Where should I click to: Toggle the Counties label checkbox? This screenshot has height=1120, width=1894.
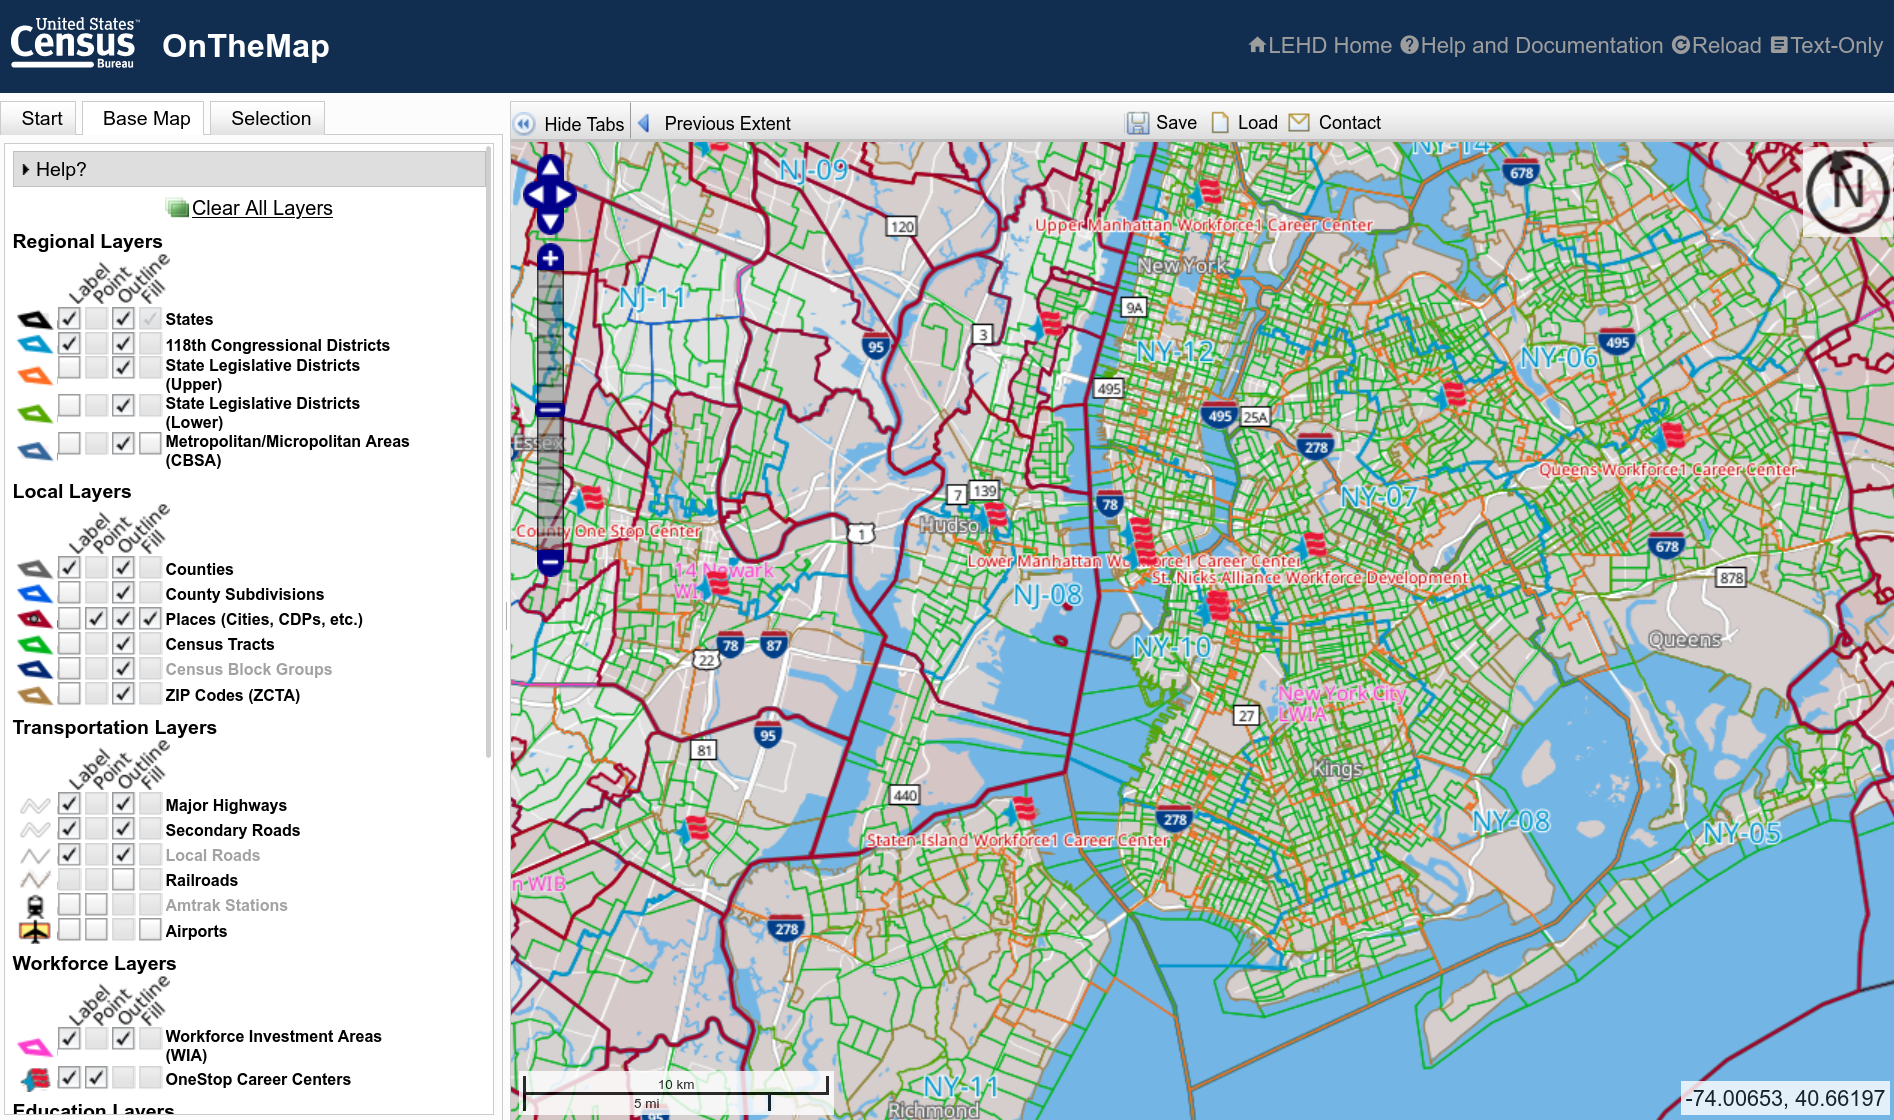69,567
